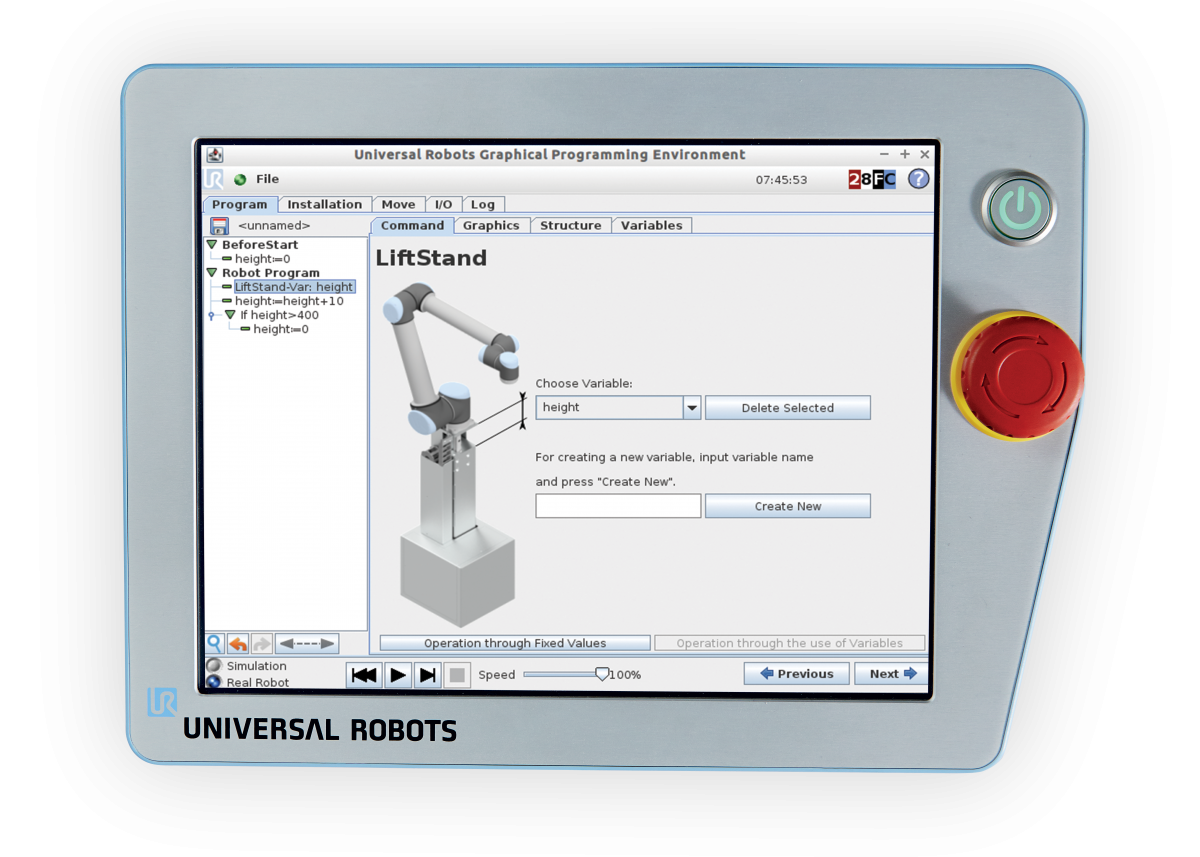1200x857 pixels.
Task: Collapse the If height>400 node
Action: (x=230, y=315)
